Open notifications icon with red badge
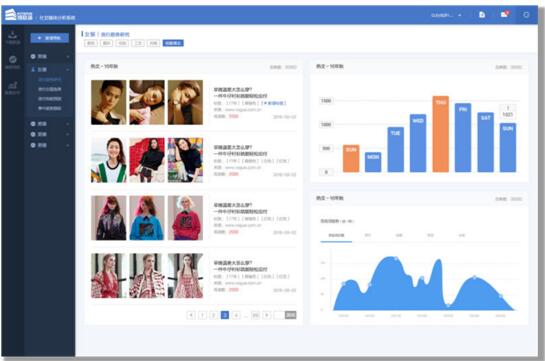The image size is (545, 361). coord(504,14)
